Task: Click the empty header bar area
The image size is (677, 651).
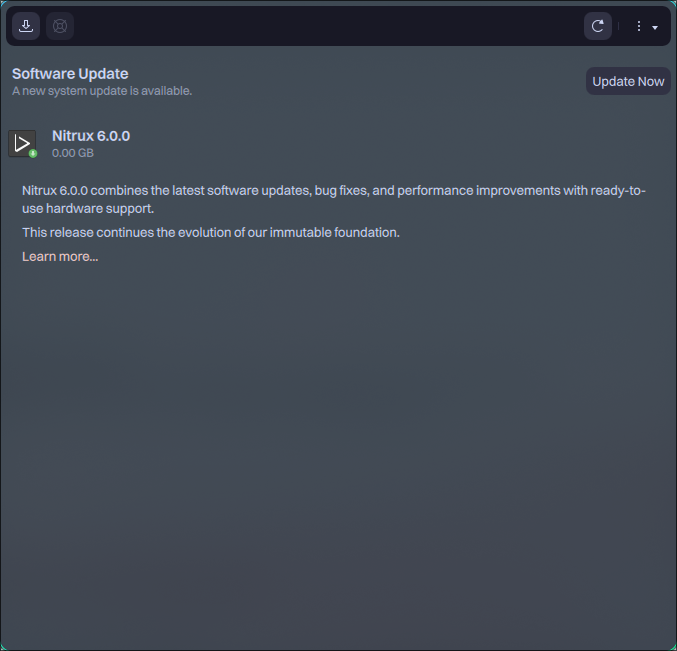Action: [x=330, y=26]
